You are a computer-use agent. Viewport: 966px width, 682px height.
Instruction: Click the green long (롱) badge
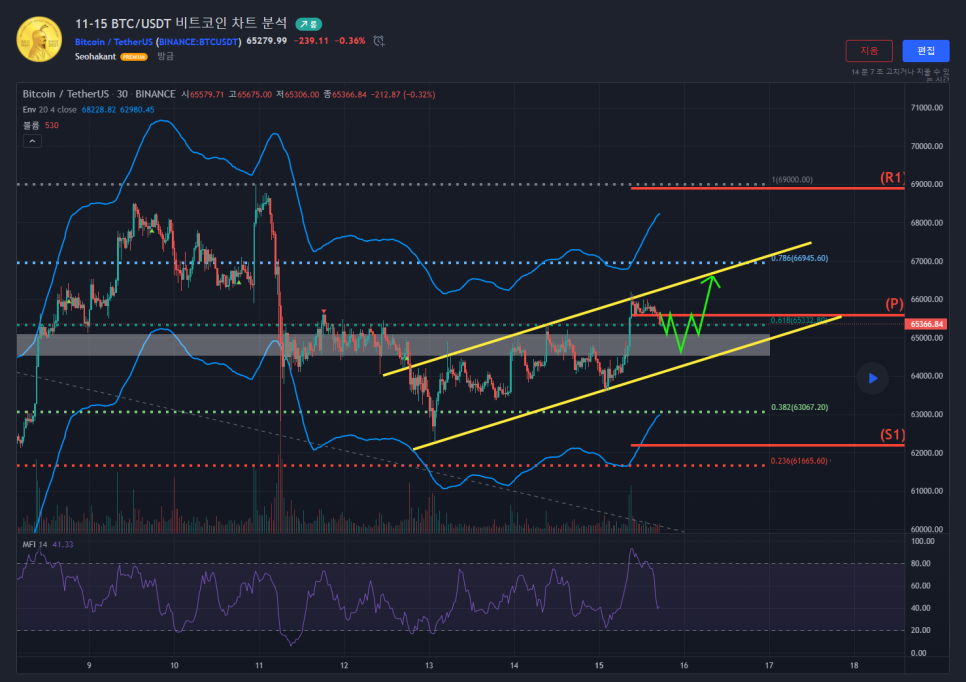308,23
